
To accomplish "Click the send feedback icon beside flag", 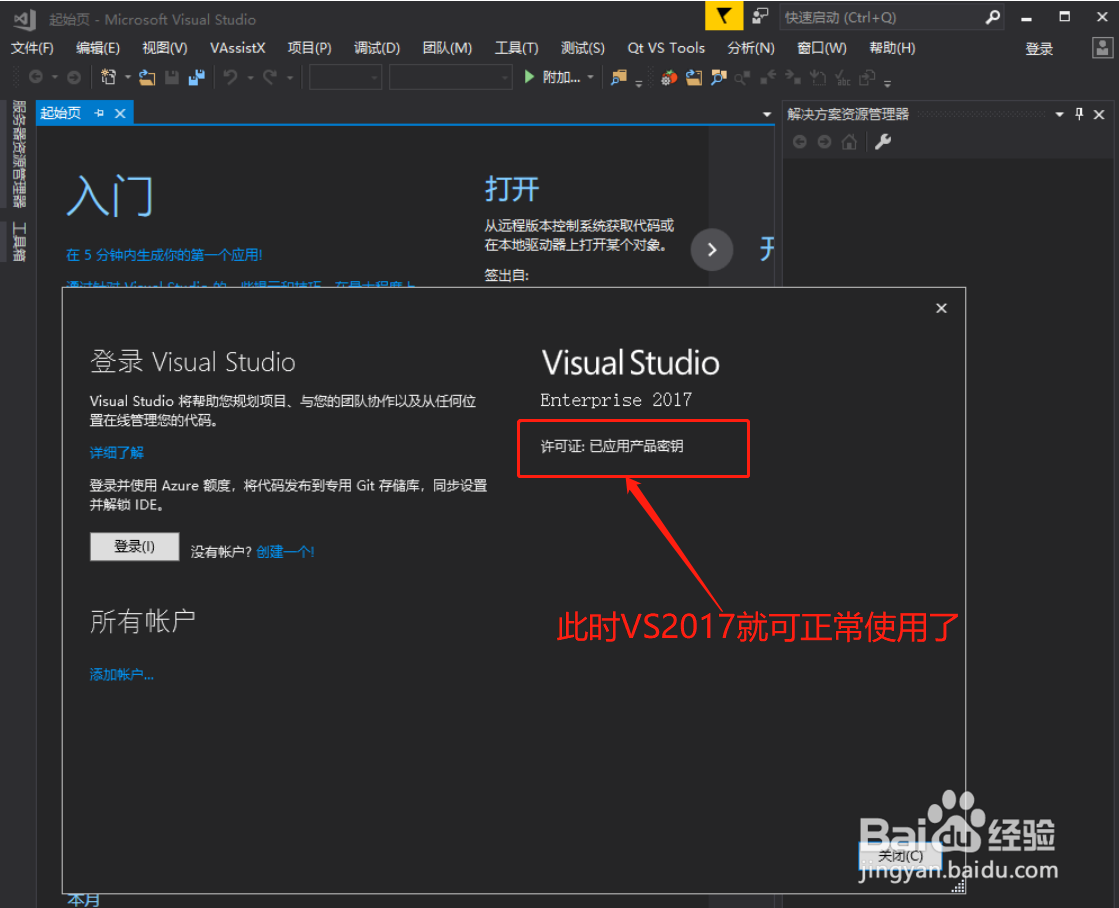I will 760,16.
